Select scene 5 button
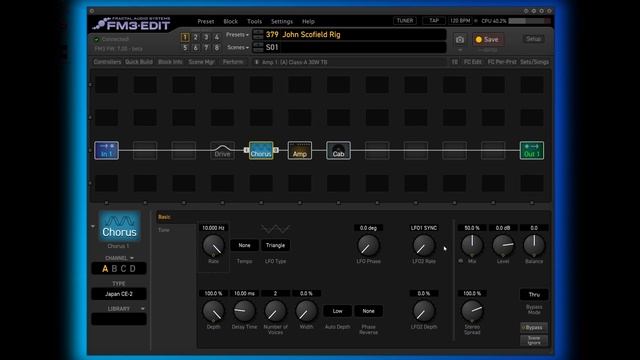This screenshot has width=640, height=360. point(185,48)
